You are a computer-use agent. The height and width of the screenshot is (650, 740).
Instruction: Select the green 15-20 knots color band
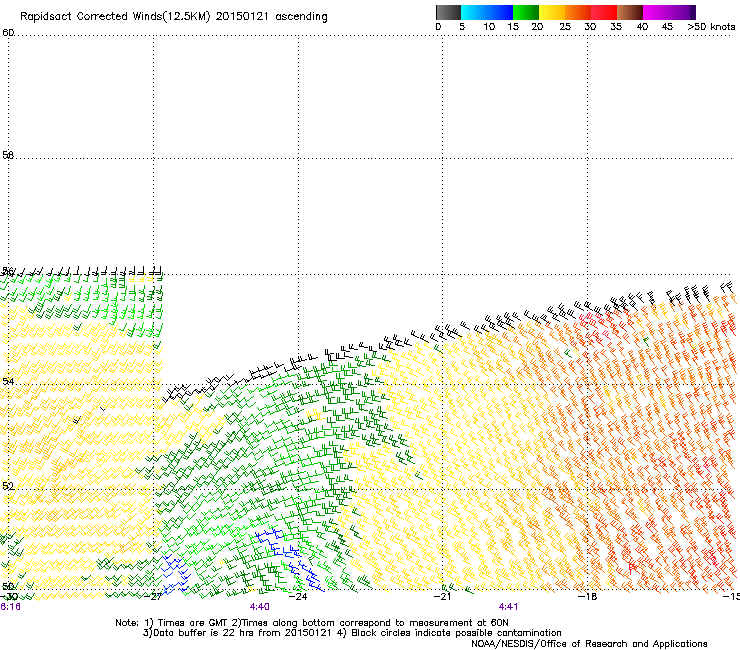click(x=526, y=12)
